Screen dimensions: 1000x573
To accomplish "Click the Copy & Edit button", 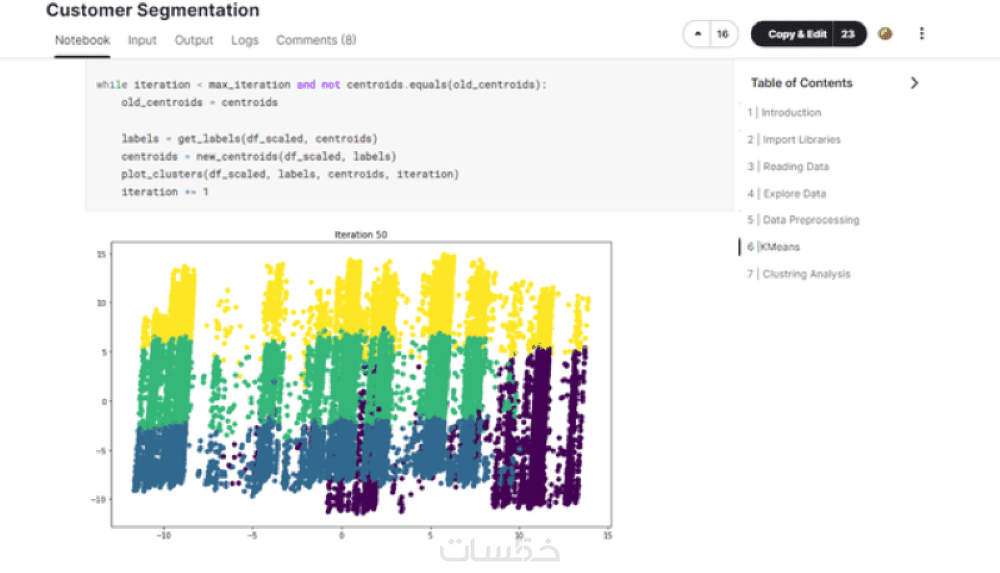I will 797,34.
